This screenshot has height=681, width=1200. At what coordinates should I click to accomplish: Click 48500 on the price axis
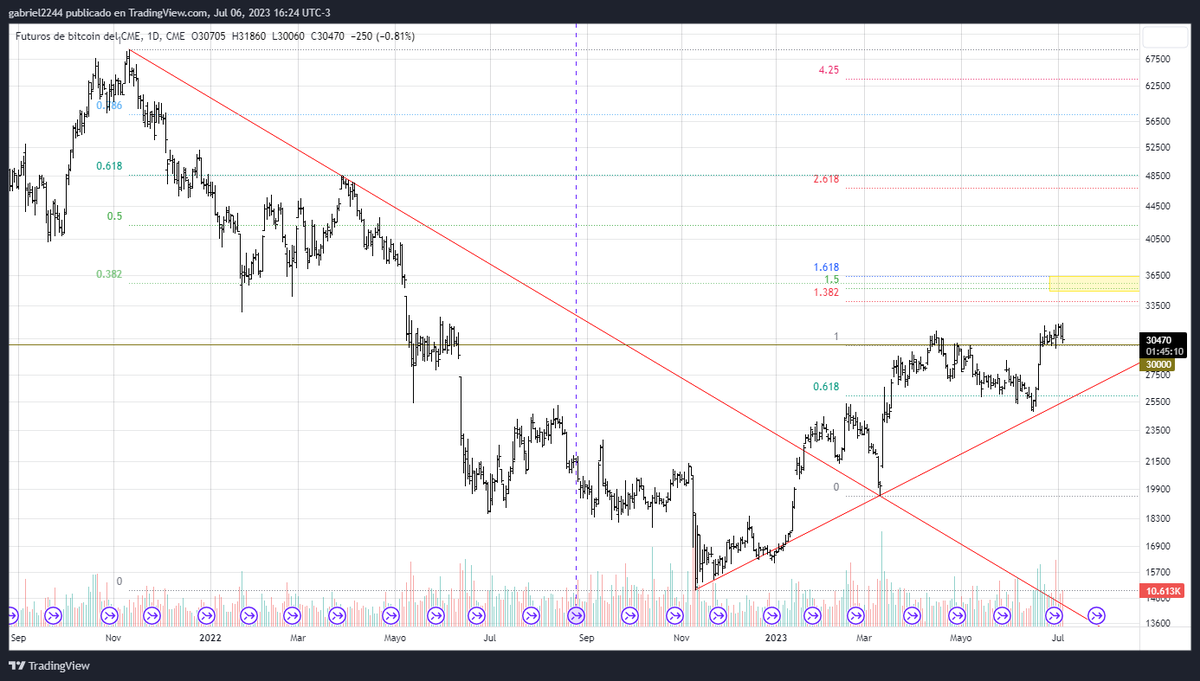pos(1160,176)
